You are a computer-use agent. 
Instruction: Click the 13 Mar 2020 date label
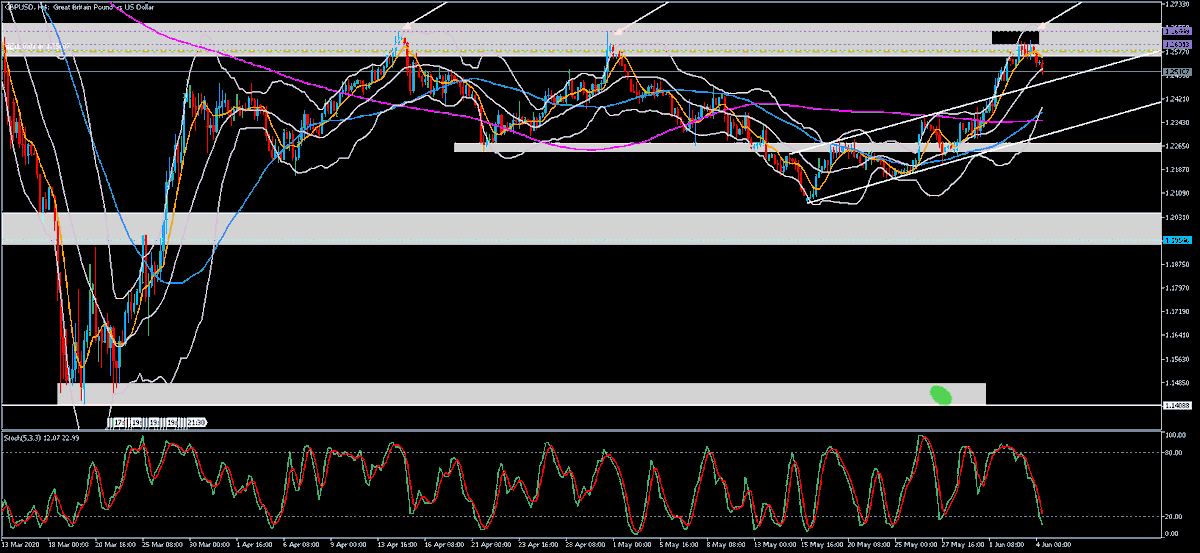coord(21,545)
